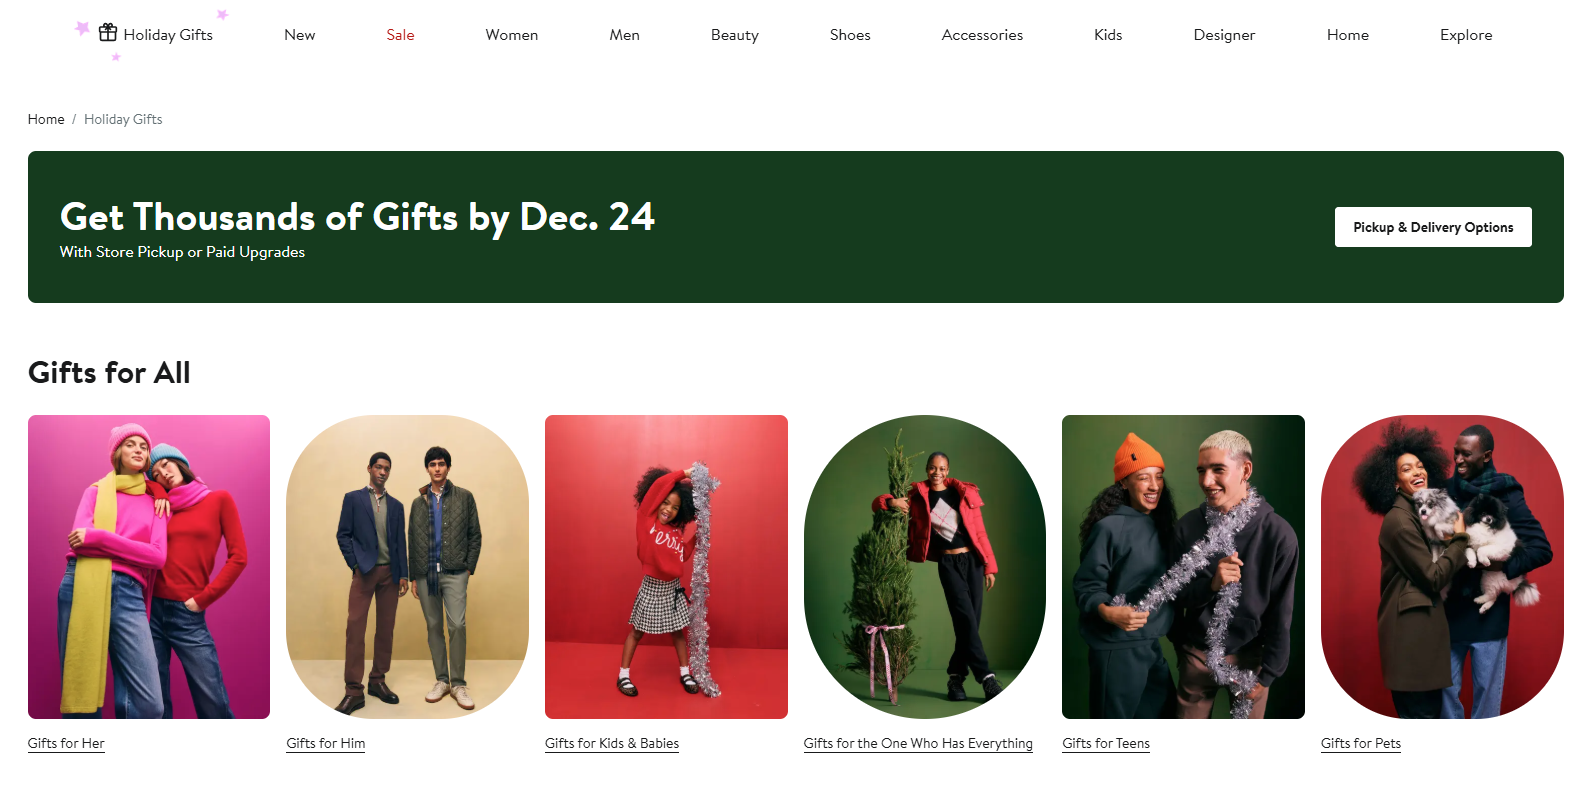
Task: Select the Women navigation category
Action: pos(511,35)
